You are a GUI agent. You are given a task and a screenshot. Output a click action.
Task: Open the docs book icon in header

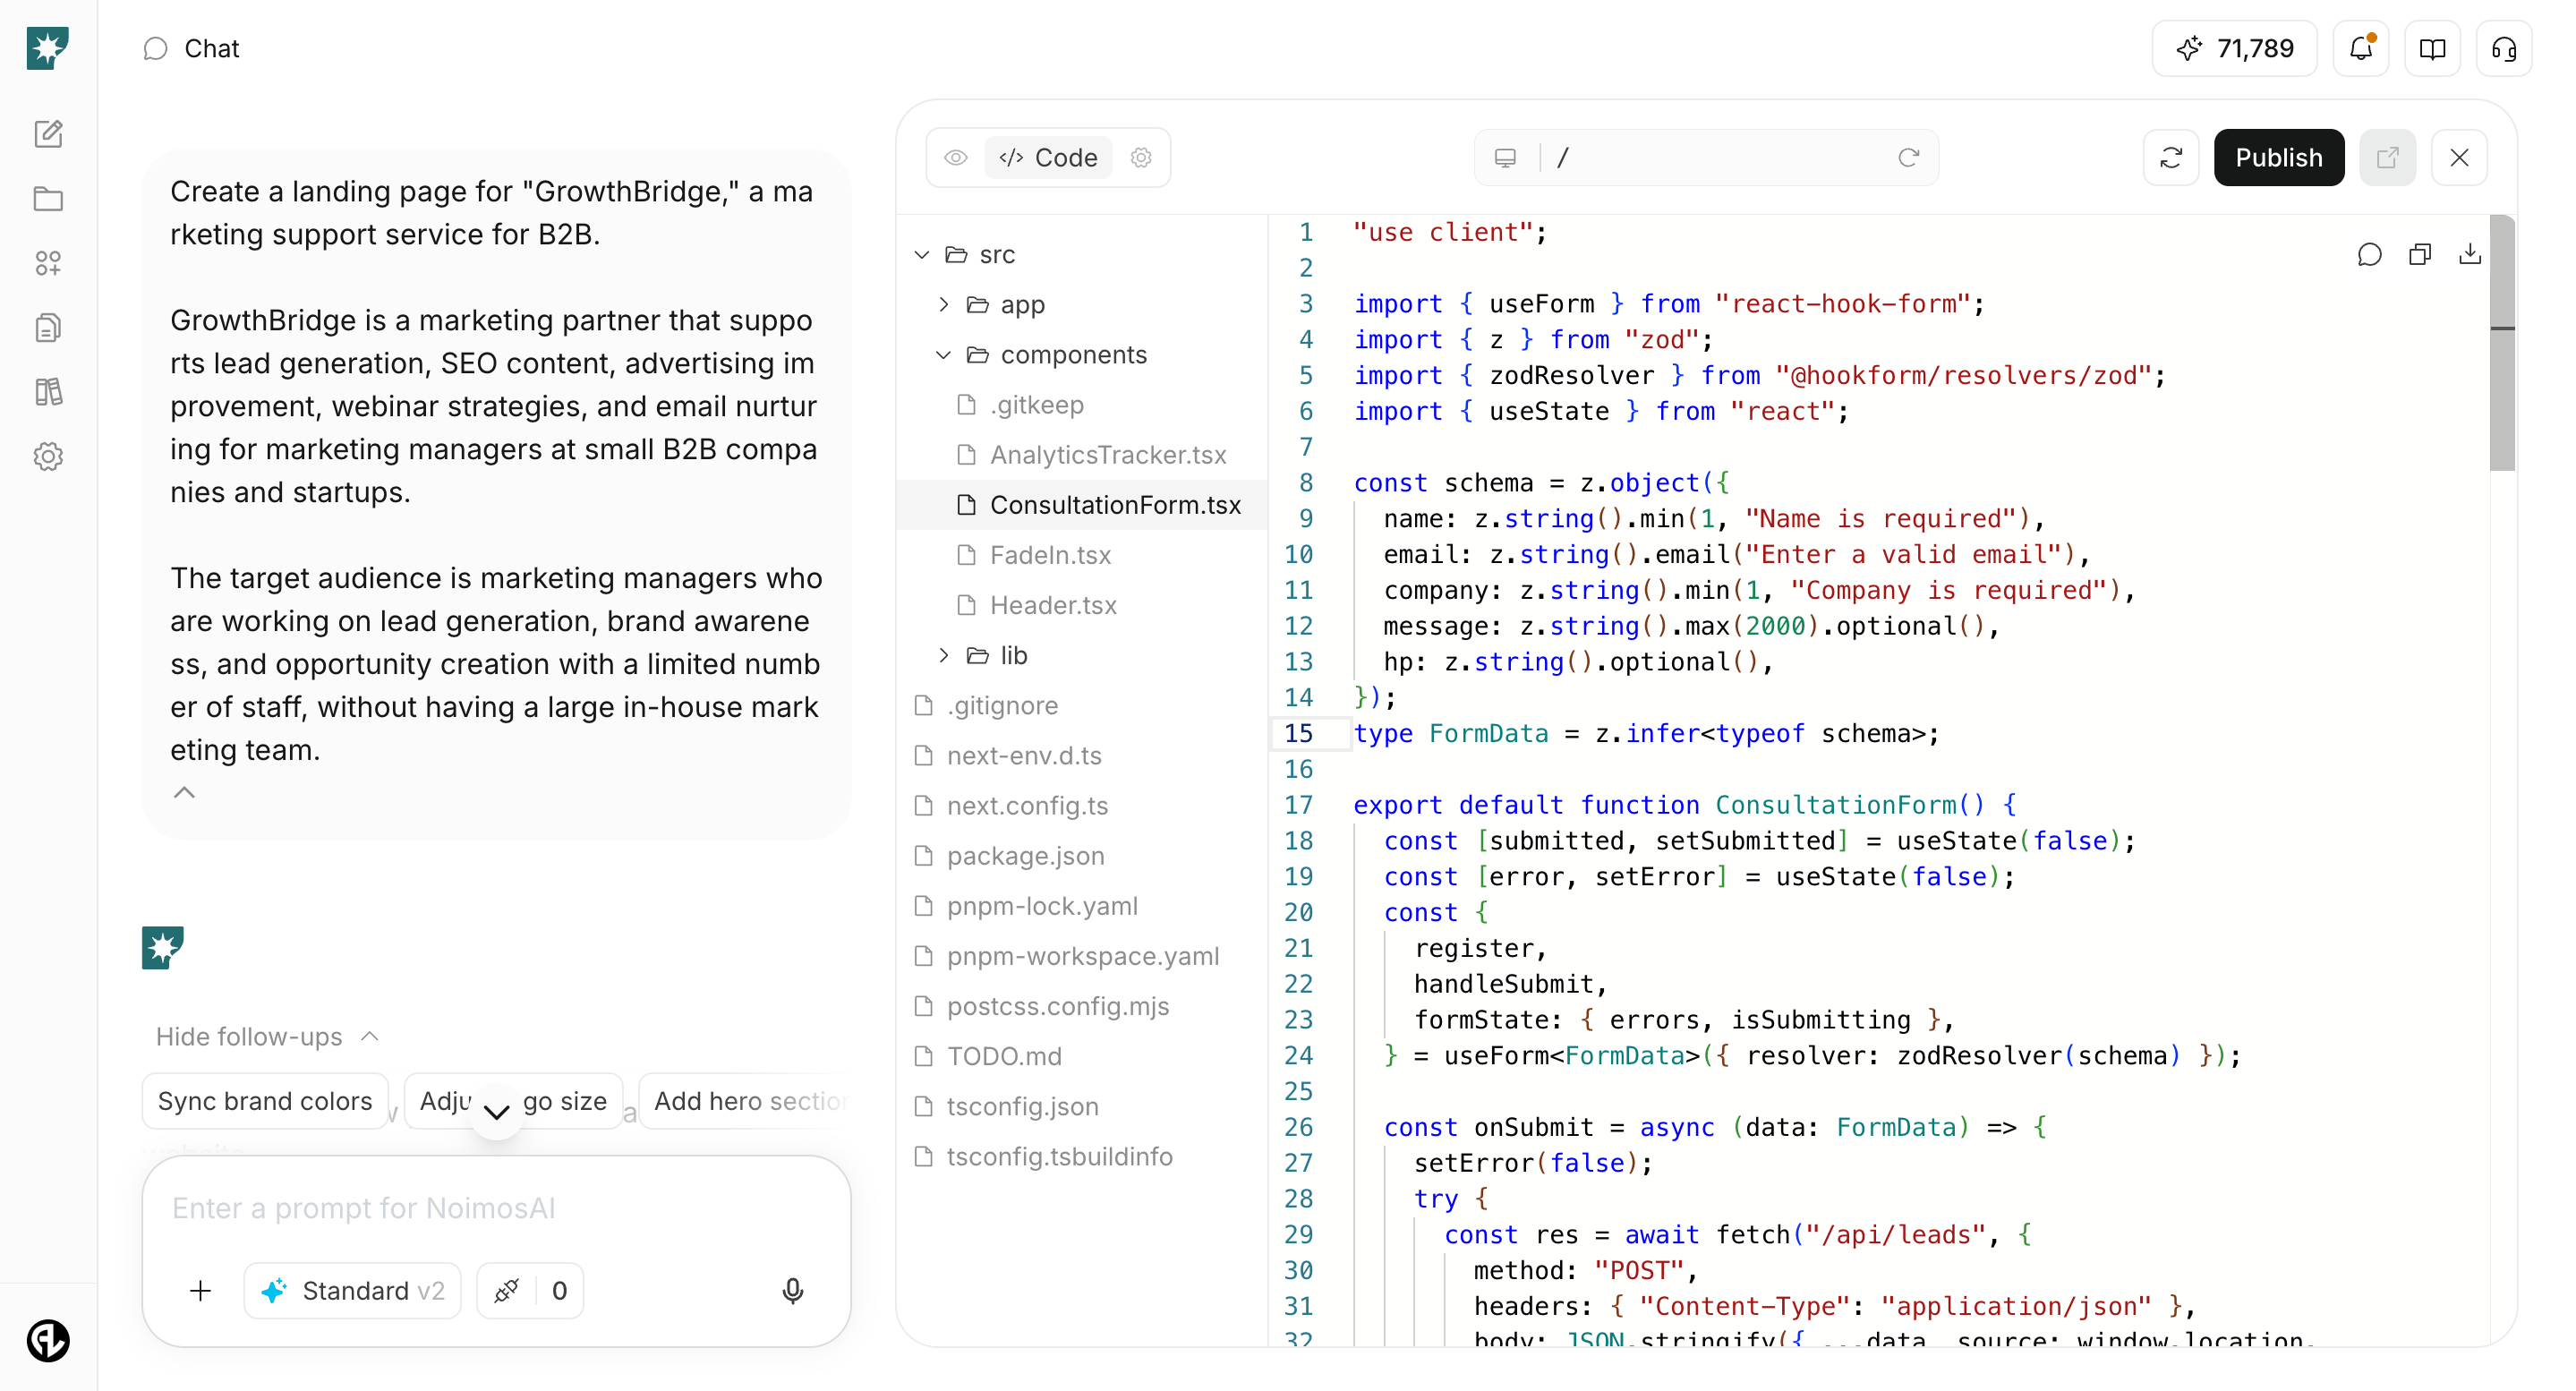(2432, 49)
